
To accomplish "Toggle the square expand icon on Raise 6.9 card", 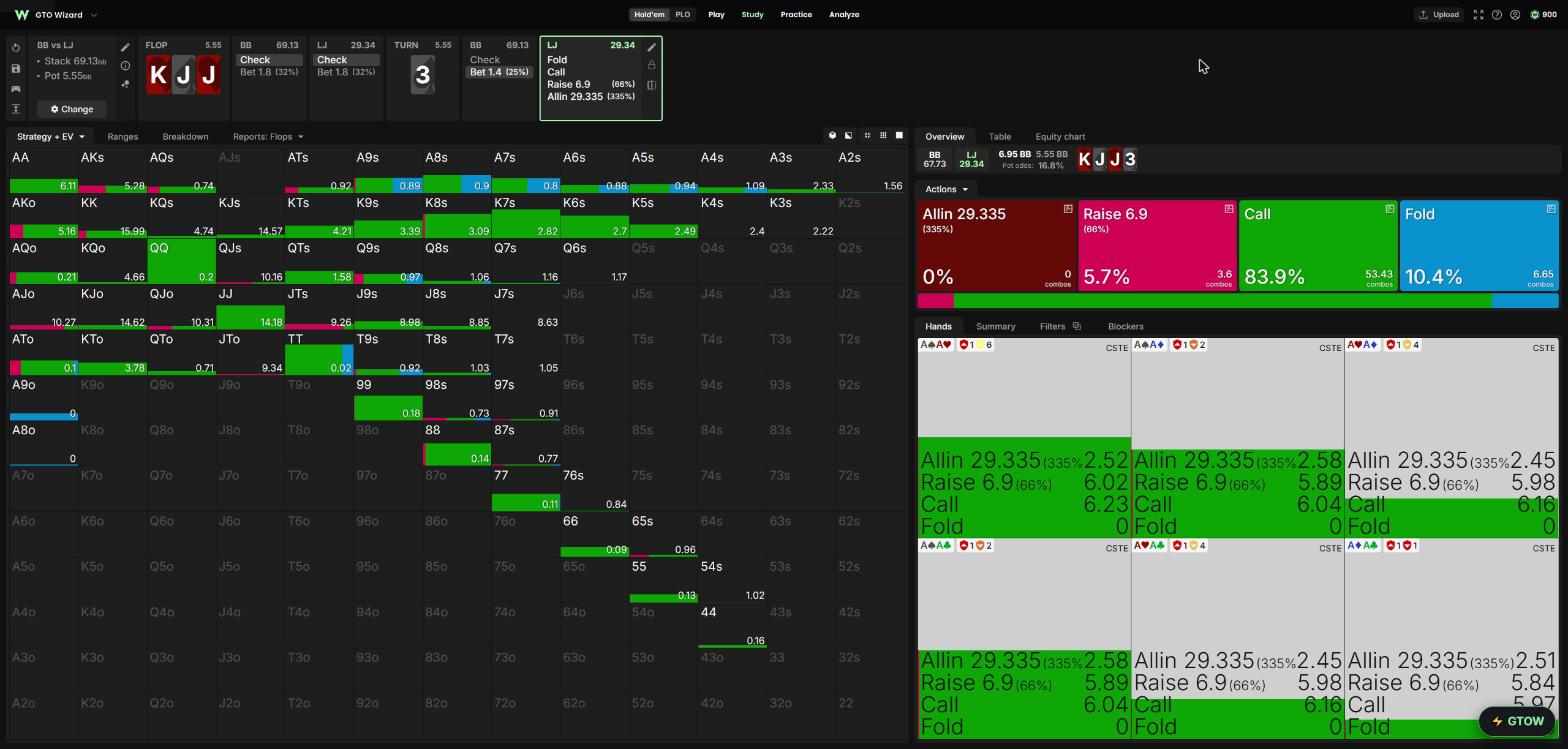I will 1229,209.
